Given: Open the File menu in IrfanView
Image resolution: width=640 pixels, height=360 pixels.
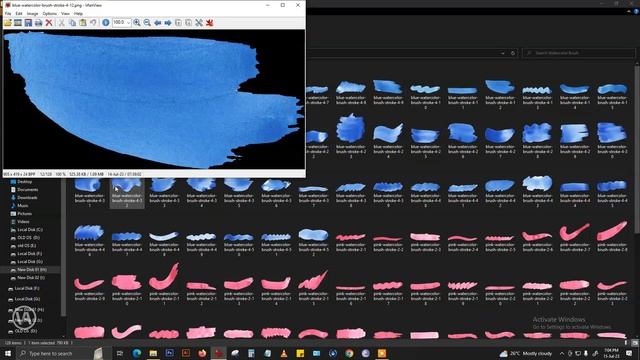Looking at the screenshot, I should click(x=8, y=13).
